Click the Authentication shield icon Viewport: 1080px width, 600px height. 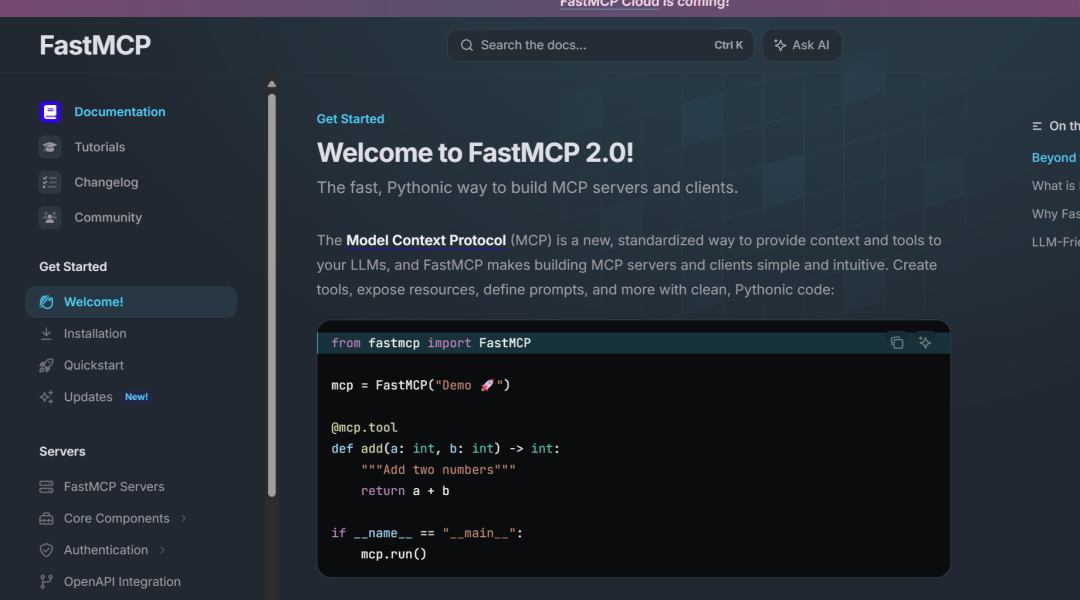[x=46, y=550]
